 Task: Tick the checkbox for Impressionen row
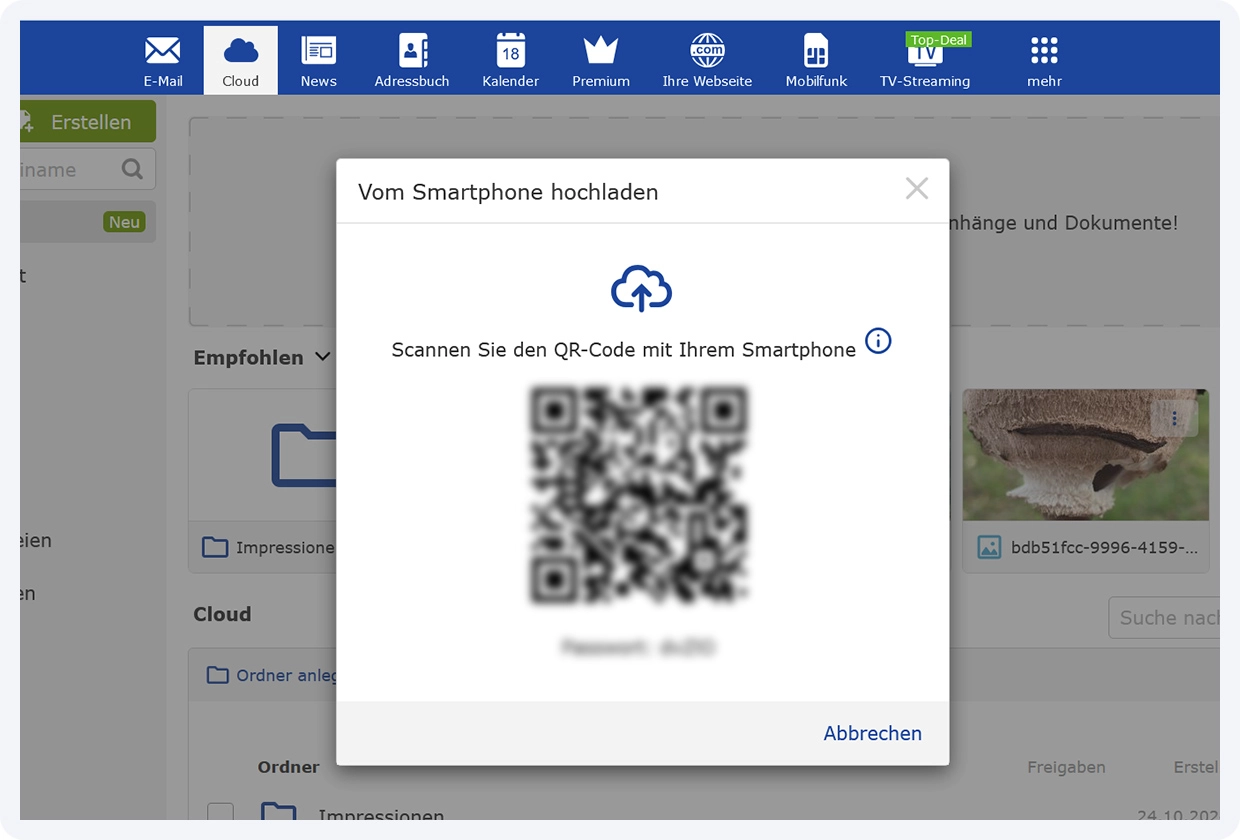(x=220, y=812)
